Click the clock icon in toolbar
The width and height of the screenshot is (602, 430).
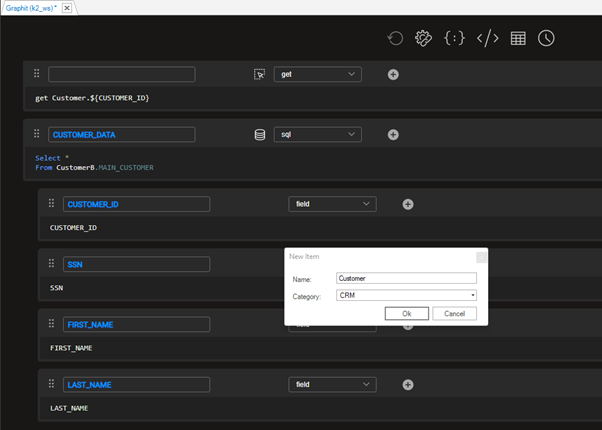point(546,38)
